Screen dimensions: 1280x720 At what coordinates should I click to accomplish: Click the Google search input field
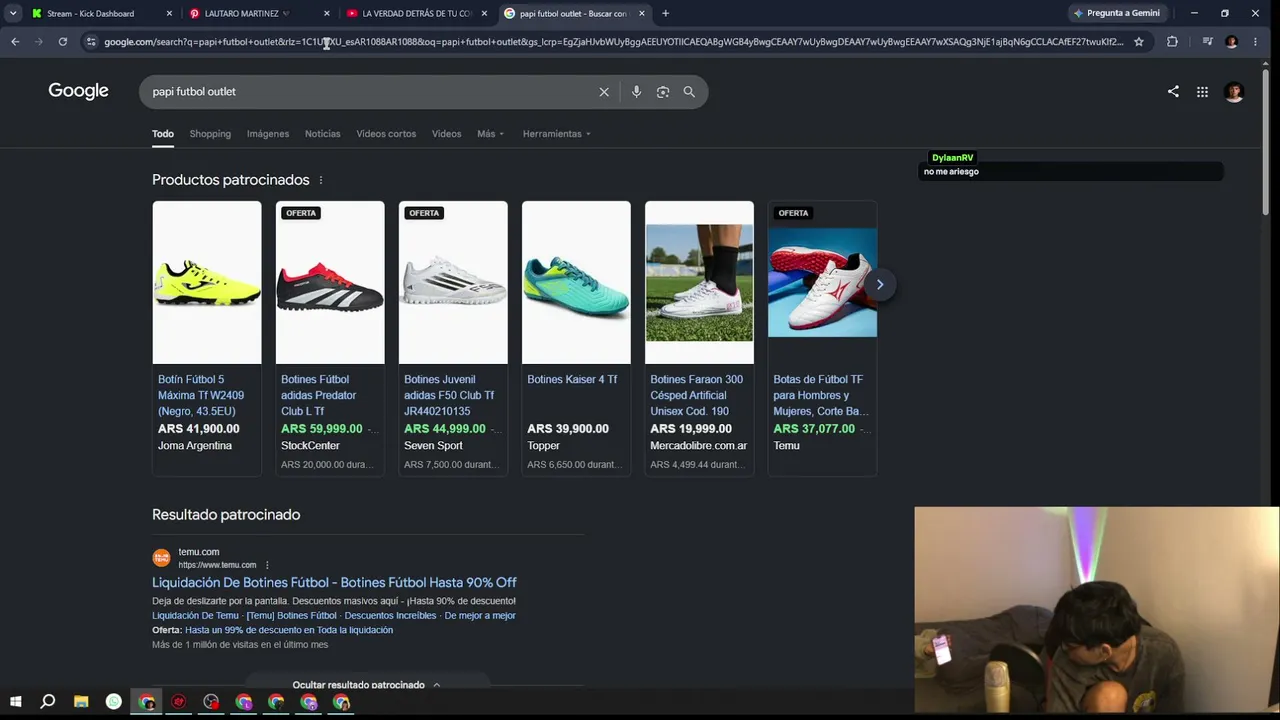(370, 91)
